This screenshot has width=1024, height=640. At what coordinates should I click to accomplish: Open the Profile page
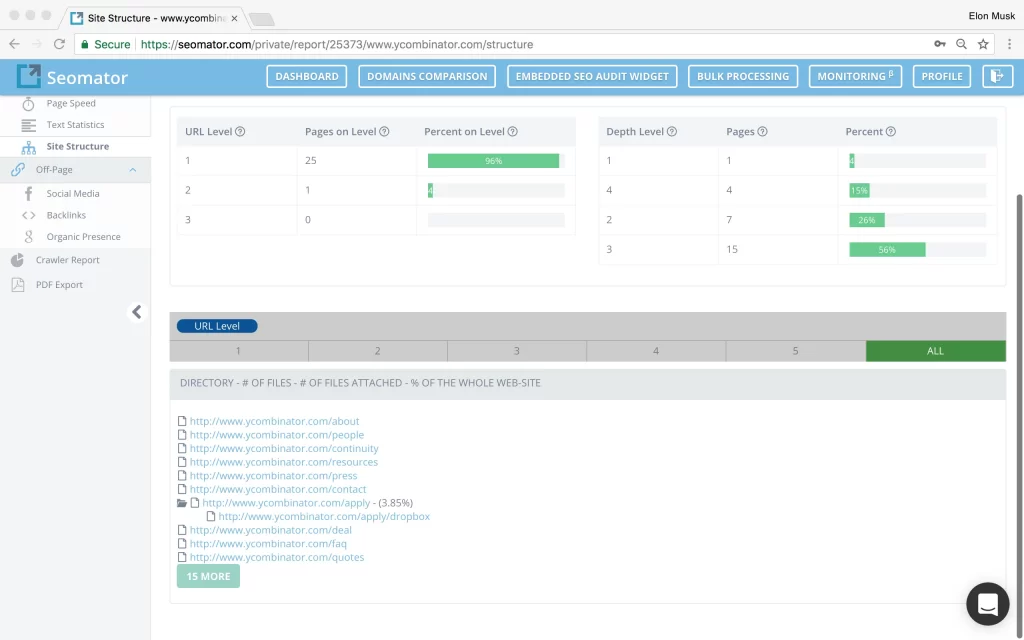942,76
